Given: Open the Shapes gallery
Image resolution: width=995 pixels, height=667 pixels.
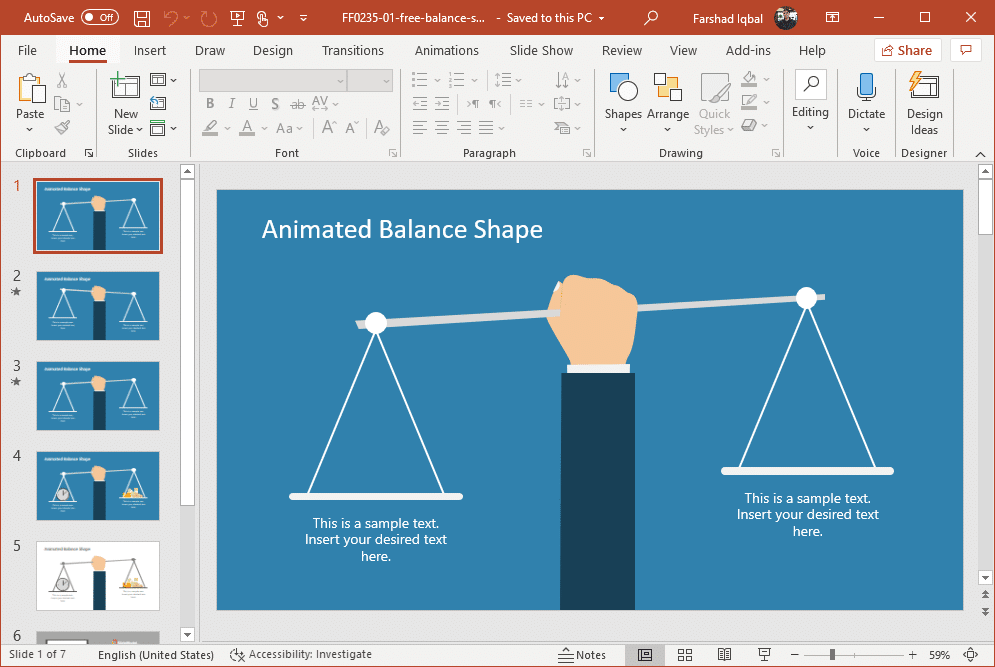Looking at the screenshot, I should 623,102.
